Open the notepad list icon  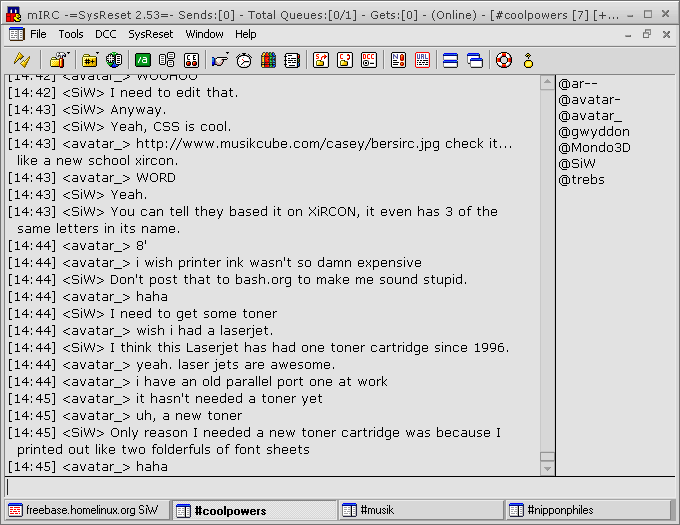pyautogui.click(x=292, y=60)
